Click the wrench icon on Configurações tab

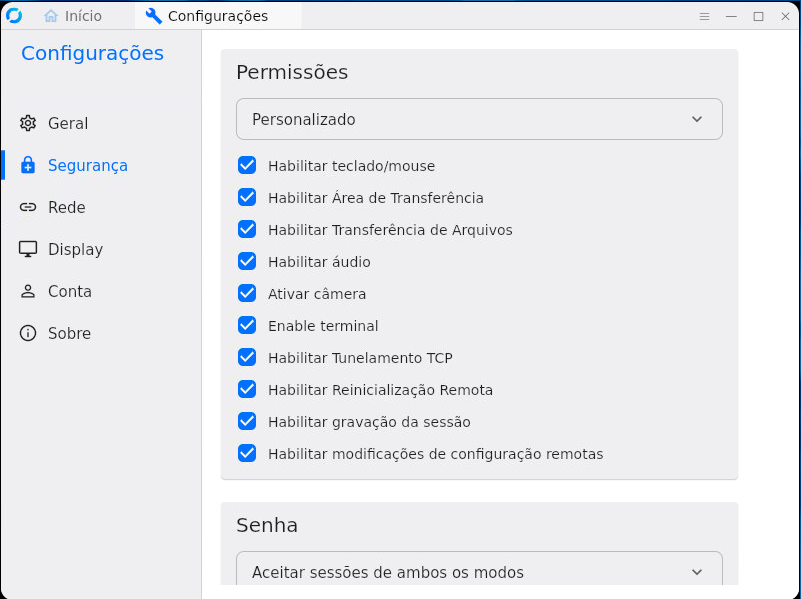153,16
